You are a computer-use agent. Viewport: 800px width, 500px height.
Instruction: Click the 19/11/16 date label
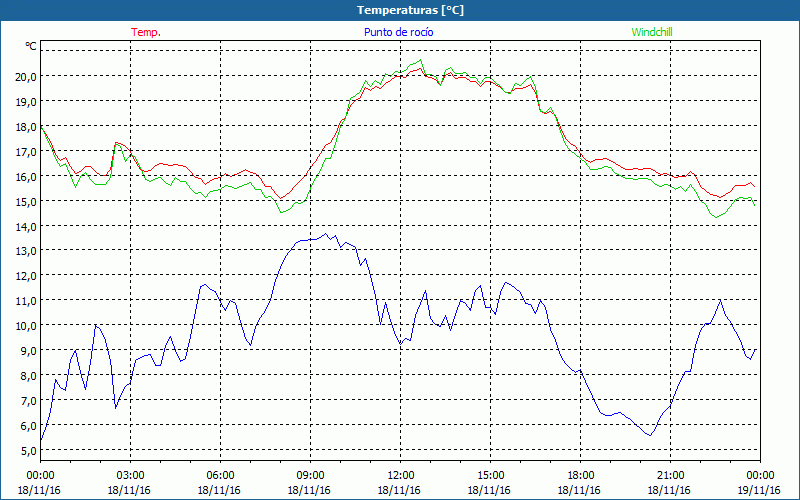(759, 490)
